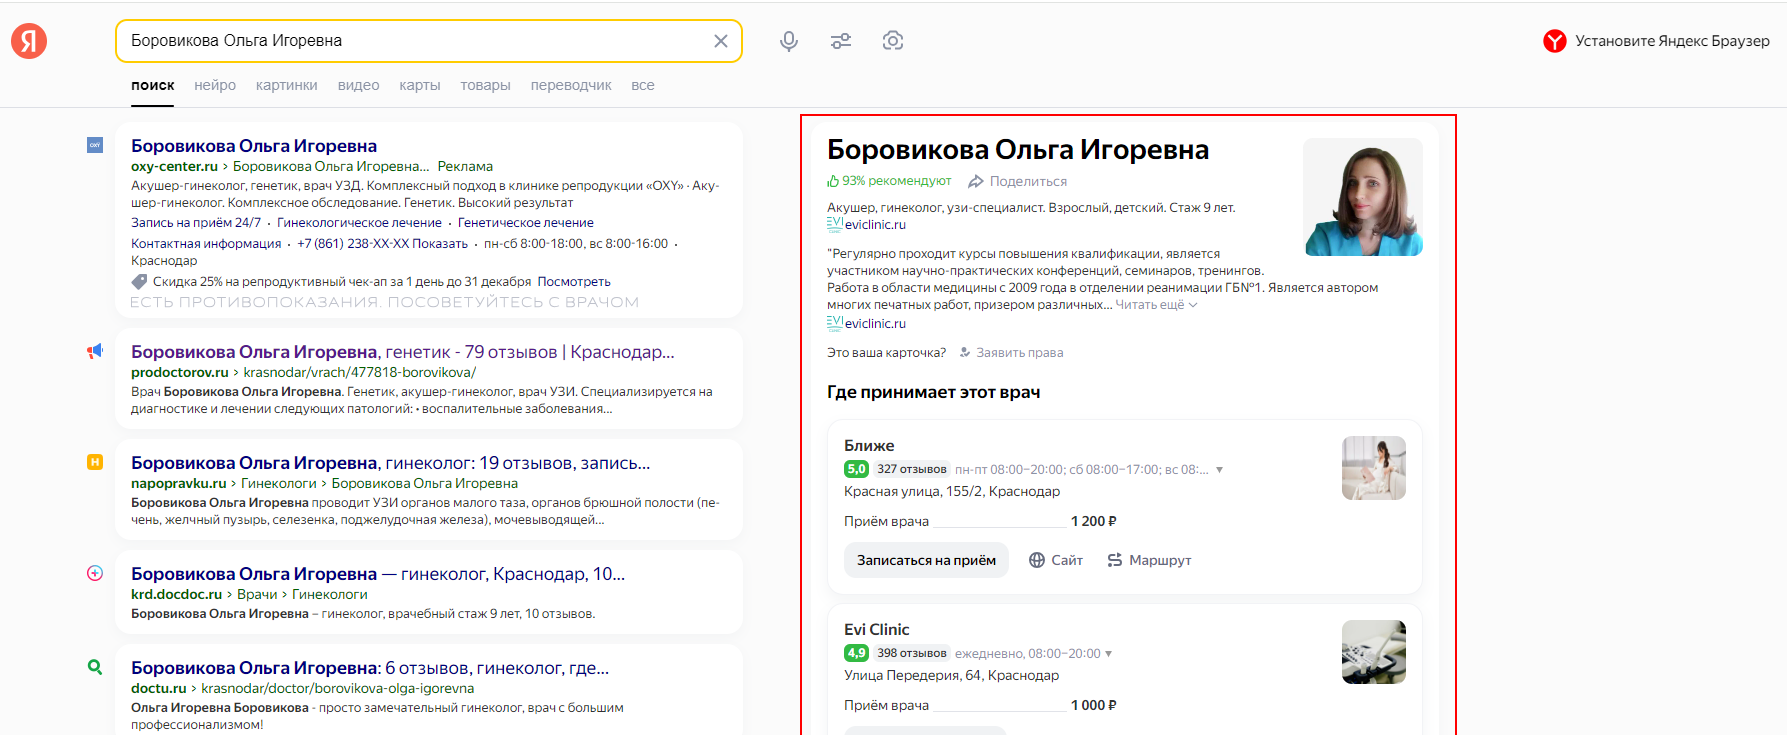This screenshot has width=1787, height=735.
Task: Click the docdoc result favicon
Action: point(95,573)
